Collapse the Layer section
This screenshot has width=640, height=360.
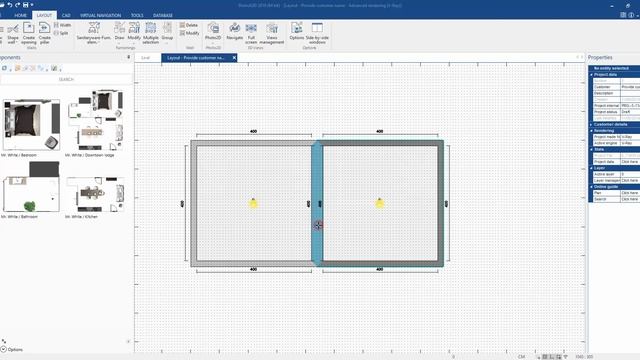(591, 168)
